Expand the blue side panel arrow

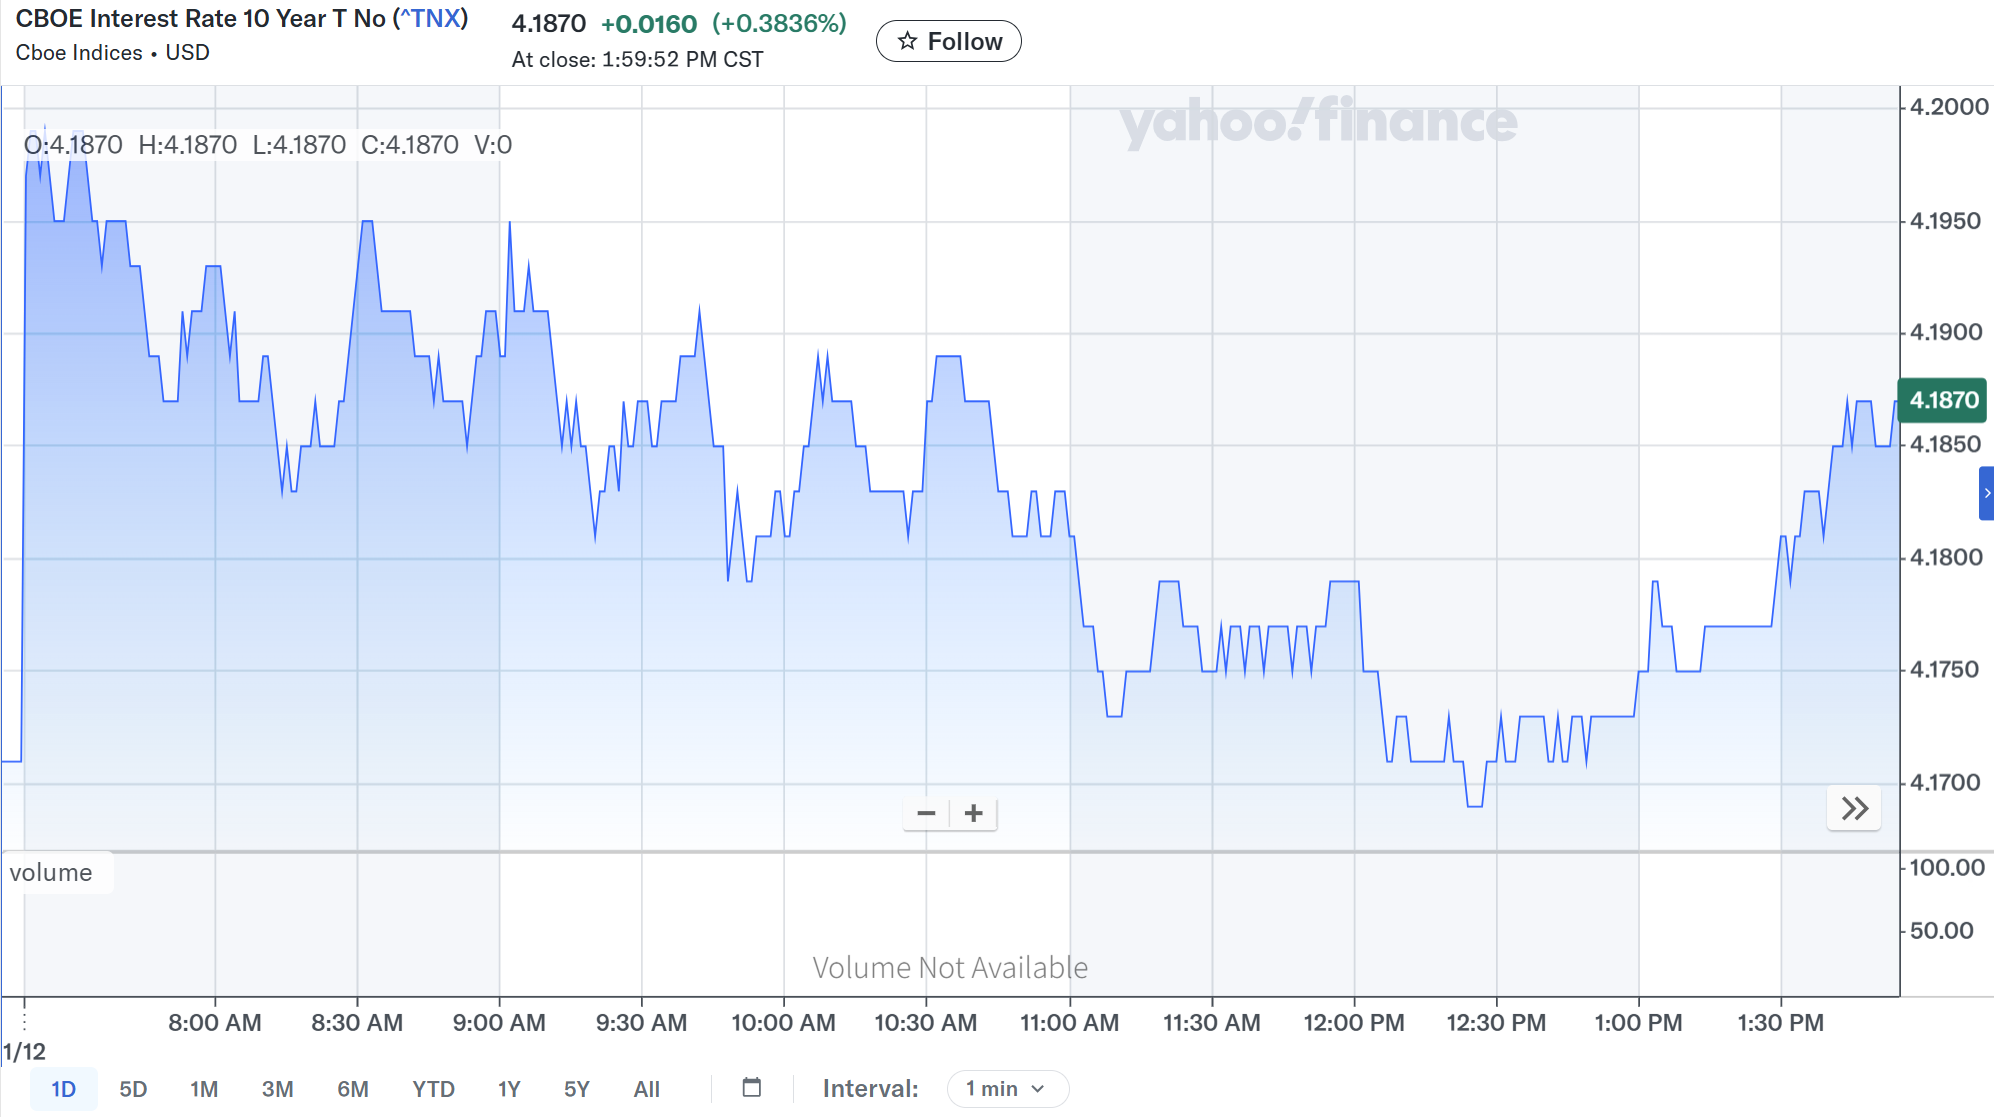(1986, 493)
